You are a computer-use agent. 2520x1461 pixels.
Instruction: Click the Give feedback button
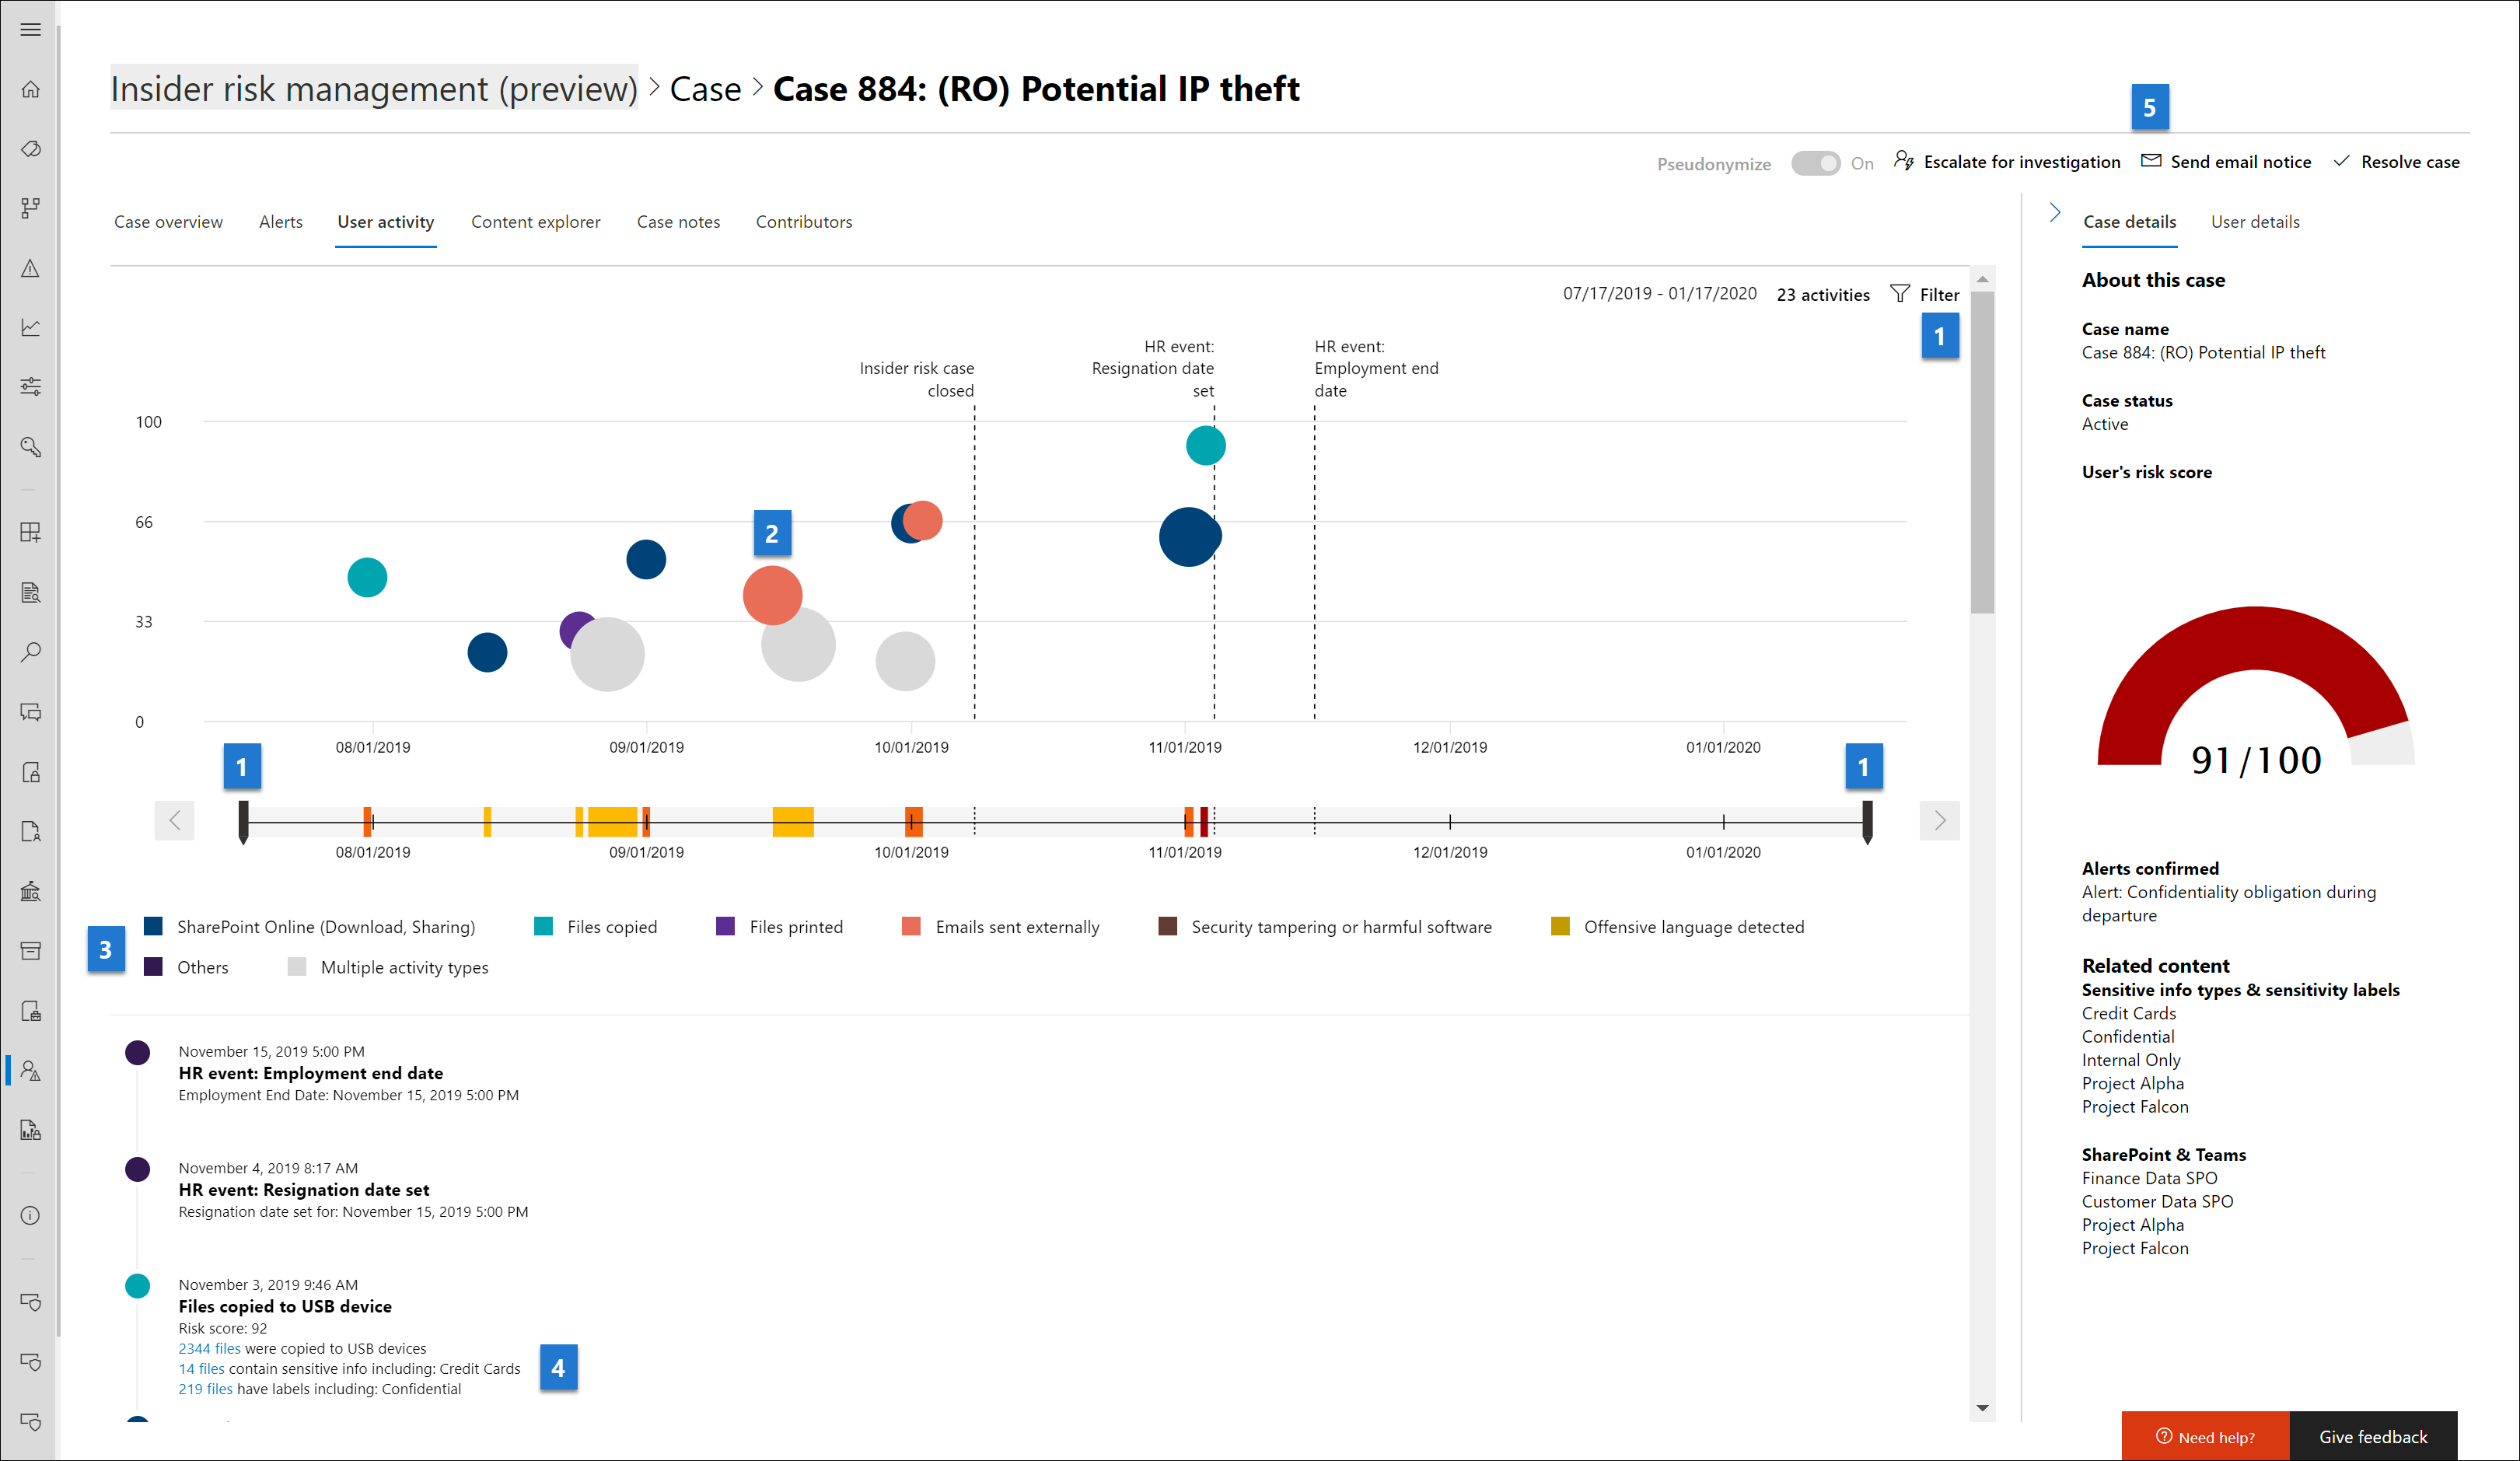(2373, 1437)
